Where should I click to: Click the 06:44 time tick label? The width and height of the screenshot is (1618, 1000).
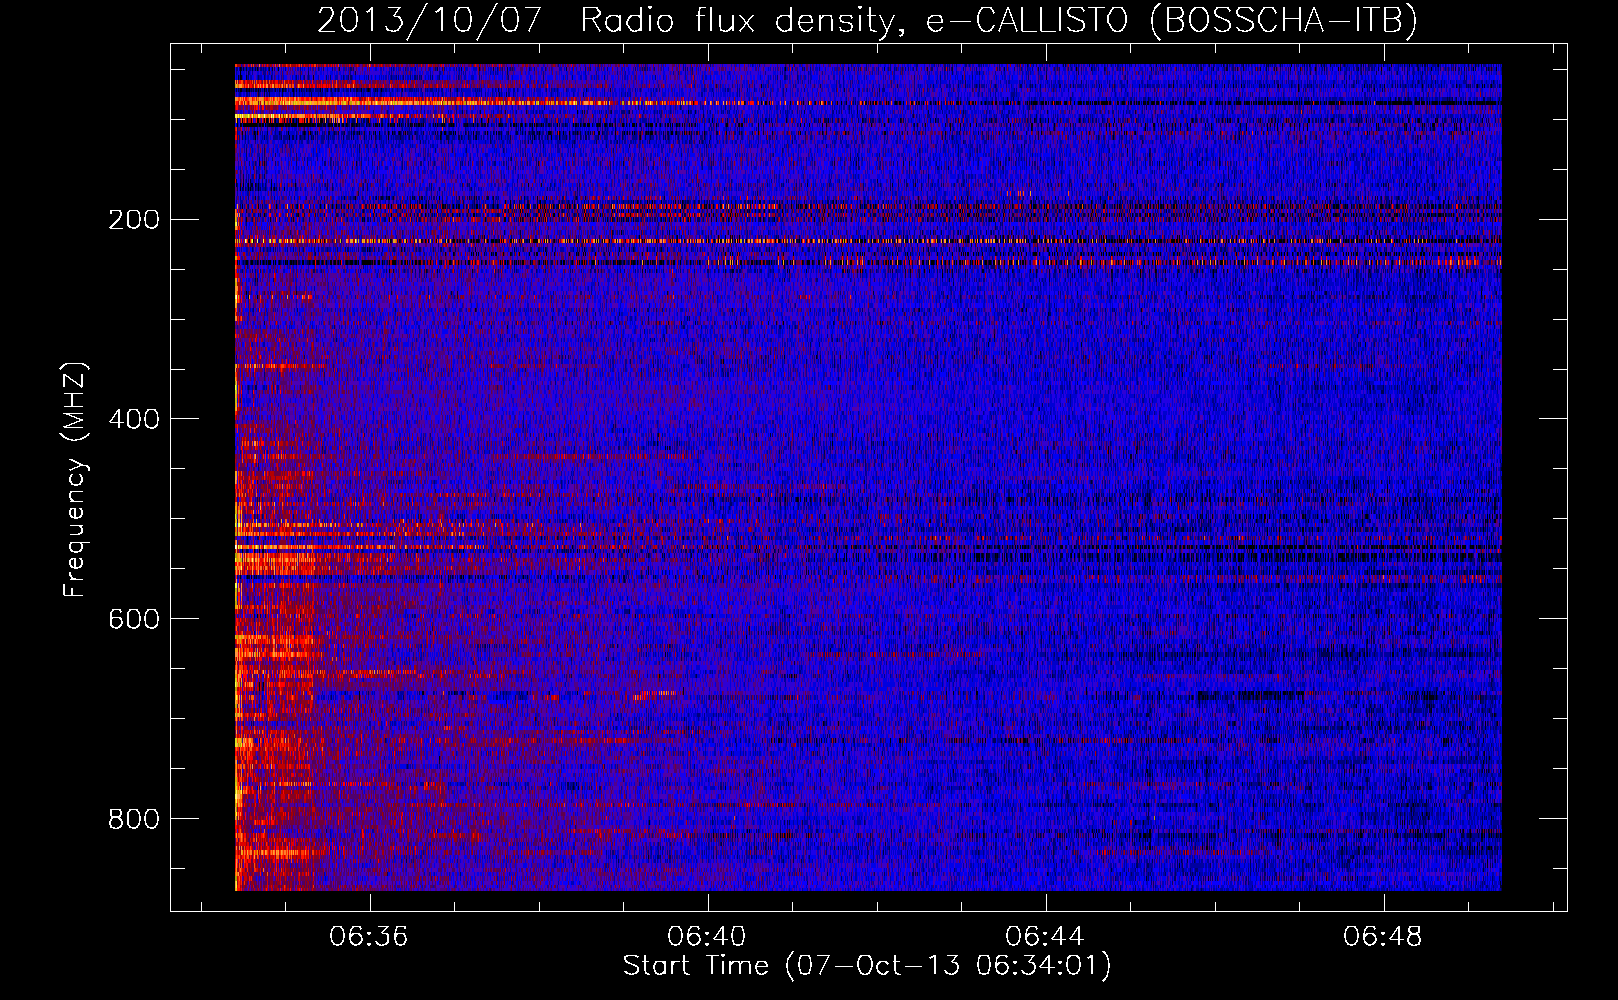point(1045,937)
